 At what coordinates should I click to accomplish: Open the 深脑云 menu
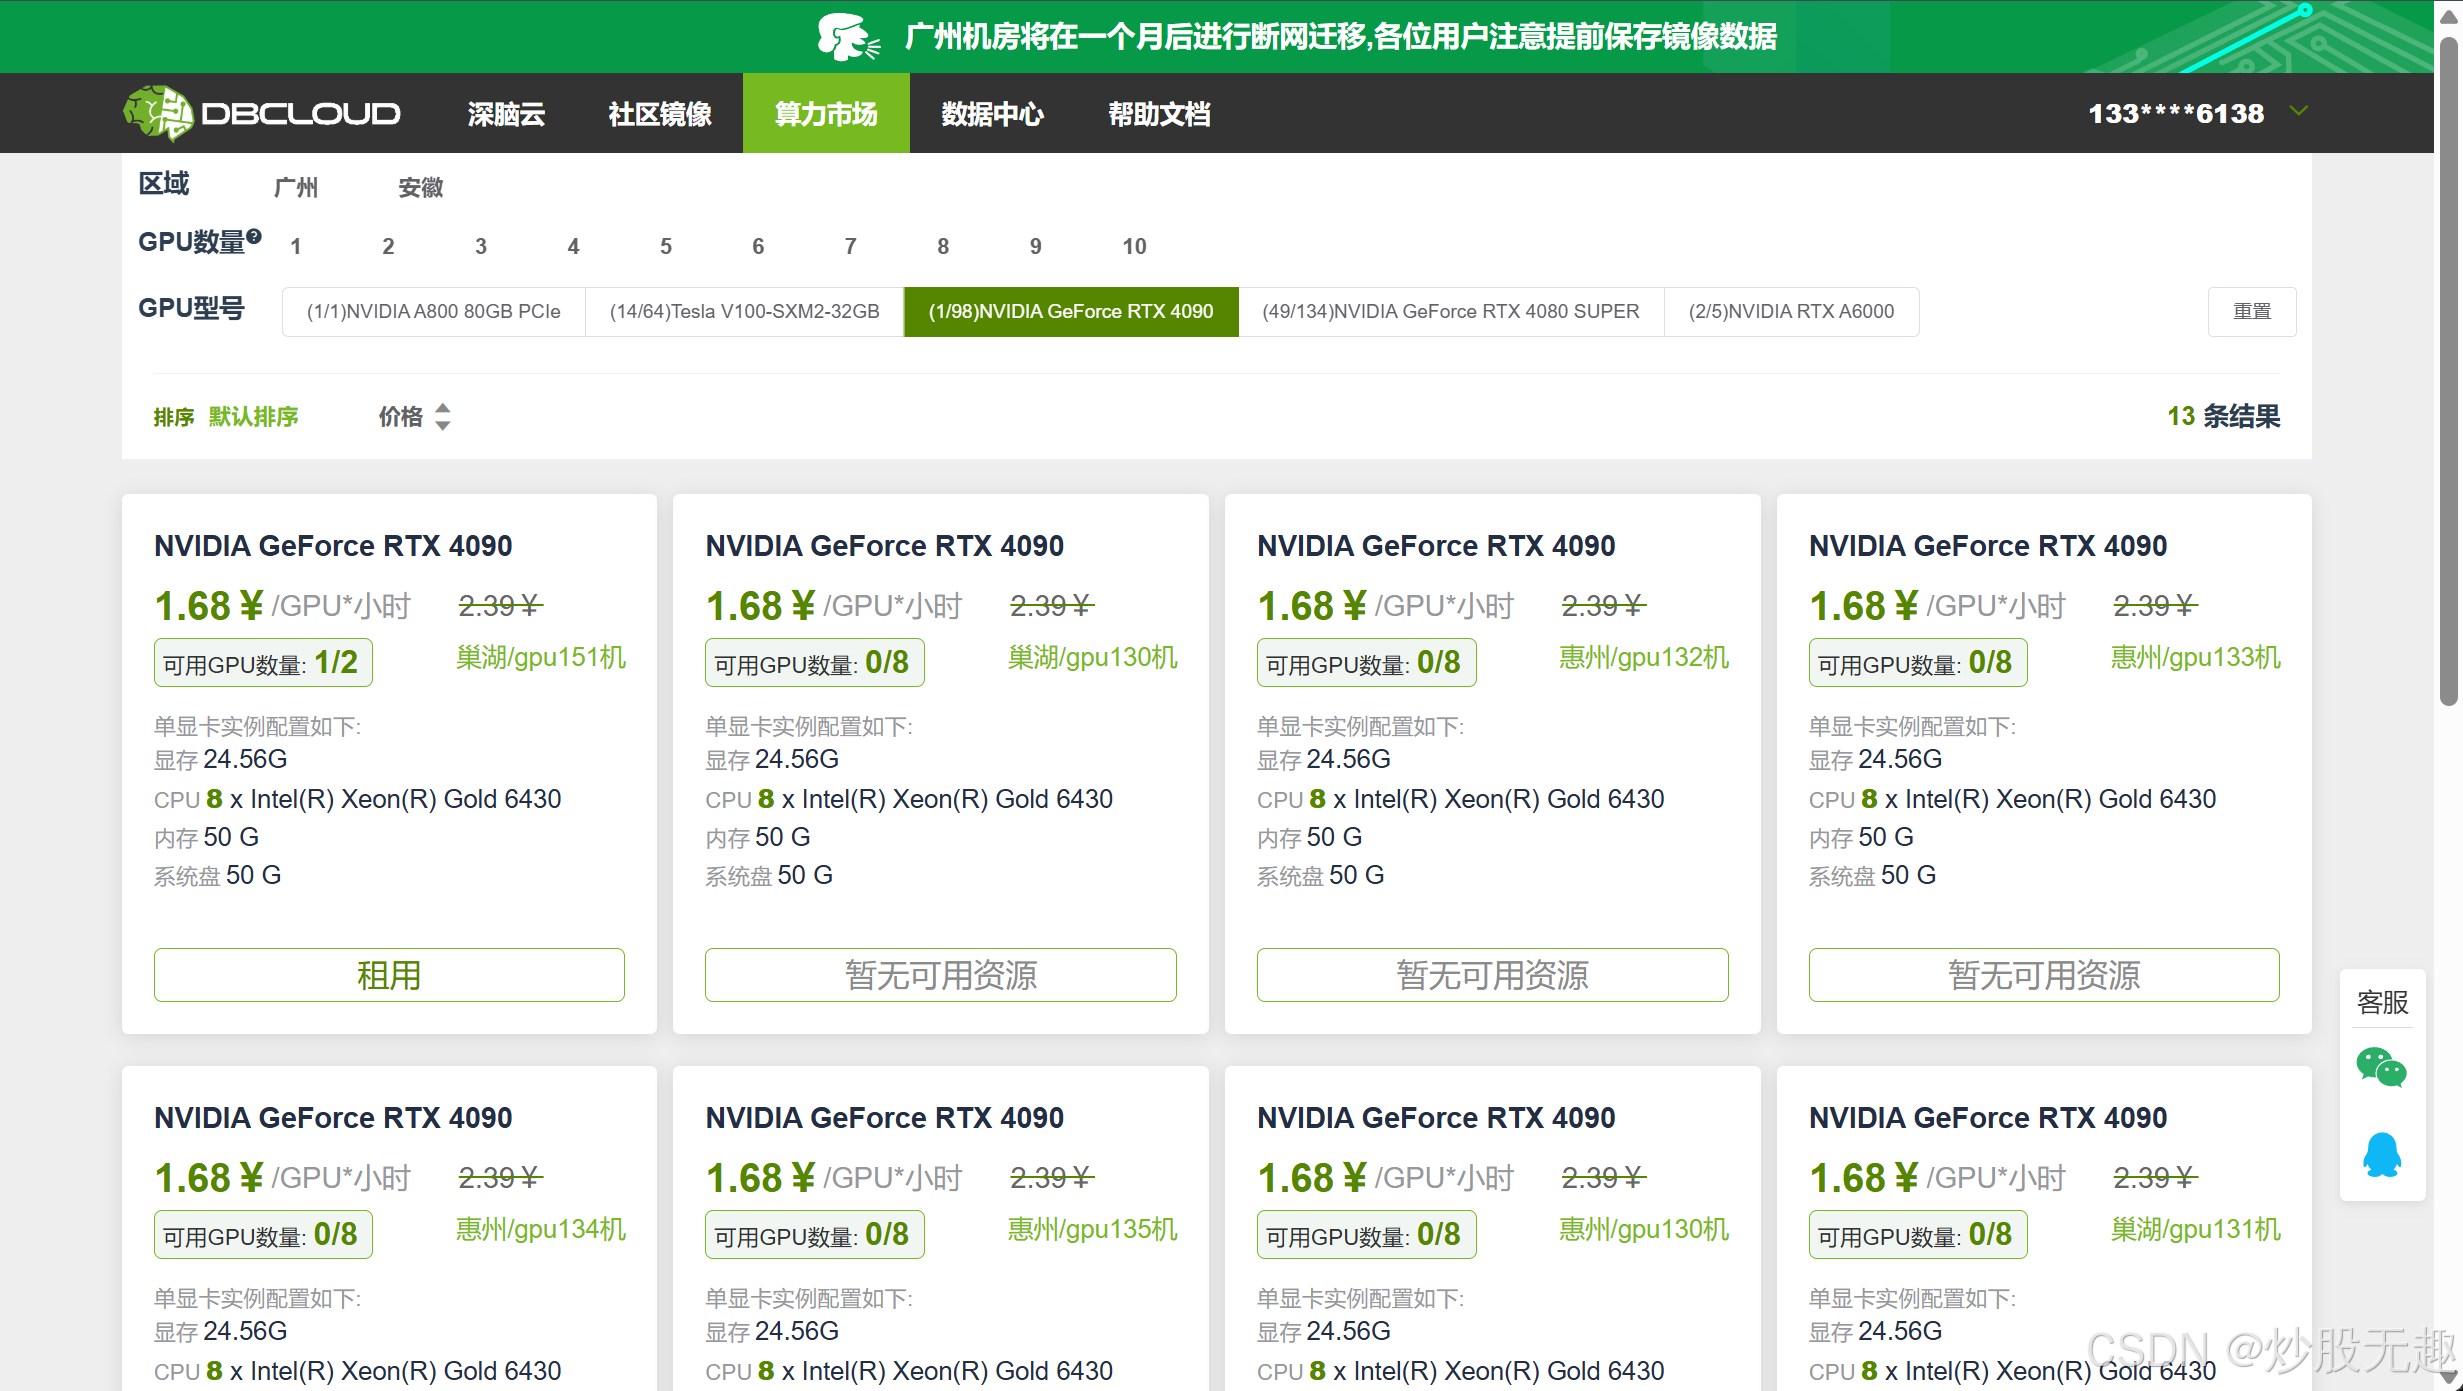507,114
